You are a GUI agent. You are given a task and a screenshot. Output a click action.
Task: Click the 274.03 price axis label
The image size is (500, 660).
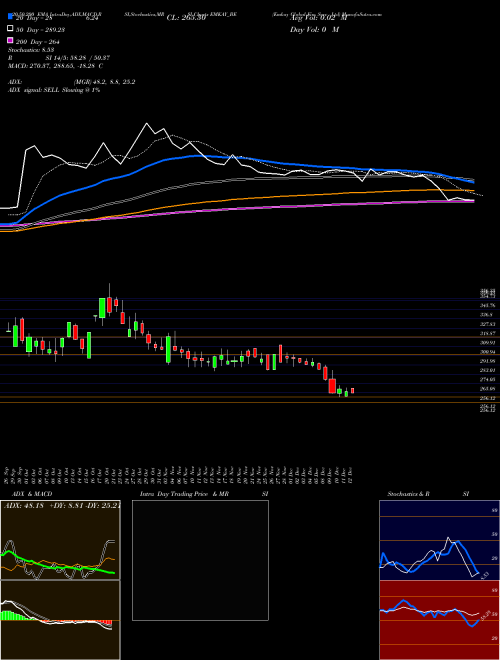487,379
